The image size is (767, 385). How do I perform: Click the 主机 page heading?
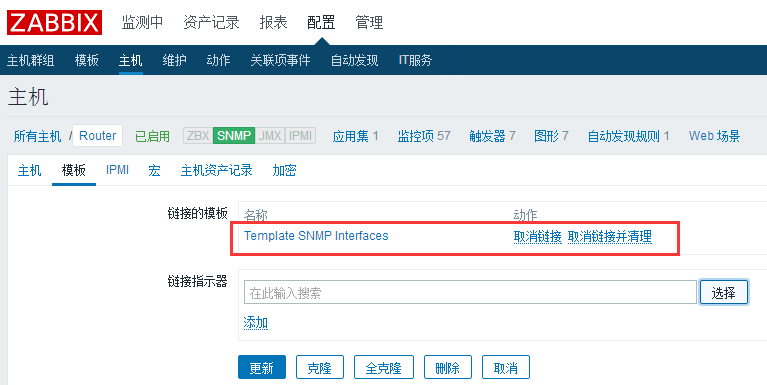(x=28, y=96)
